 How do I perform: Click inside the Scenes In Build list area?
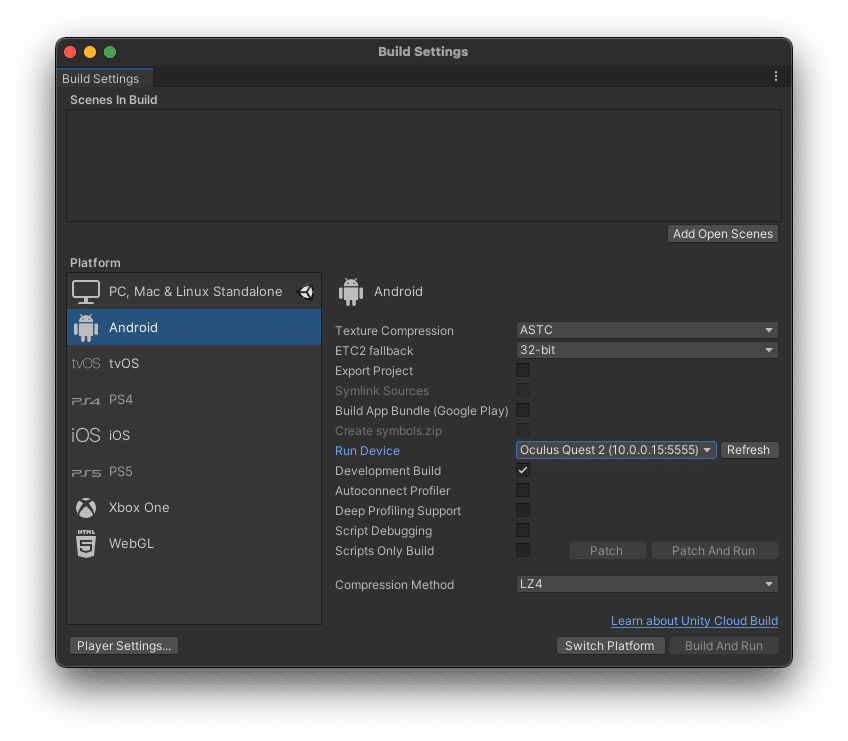tap(423, 166)
